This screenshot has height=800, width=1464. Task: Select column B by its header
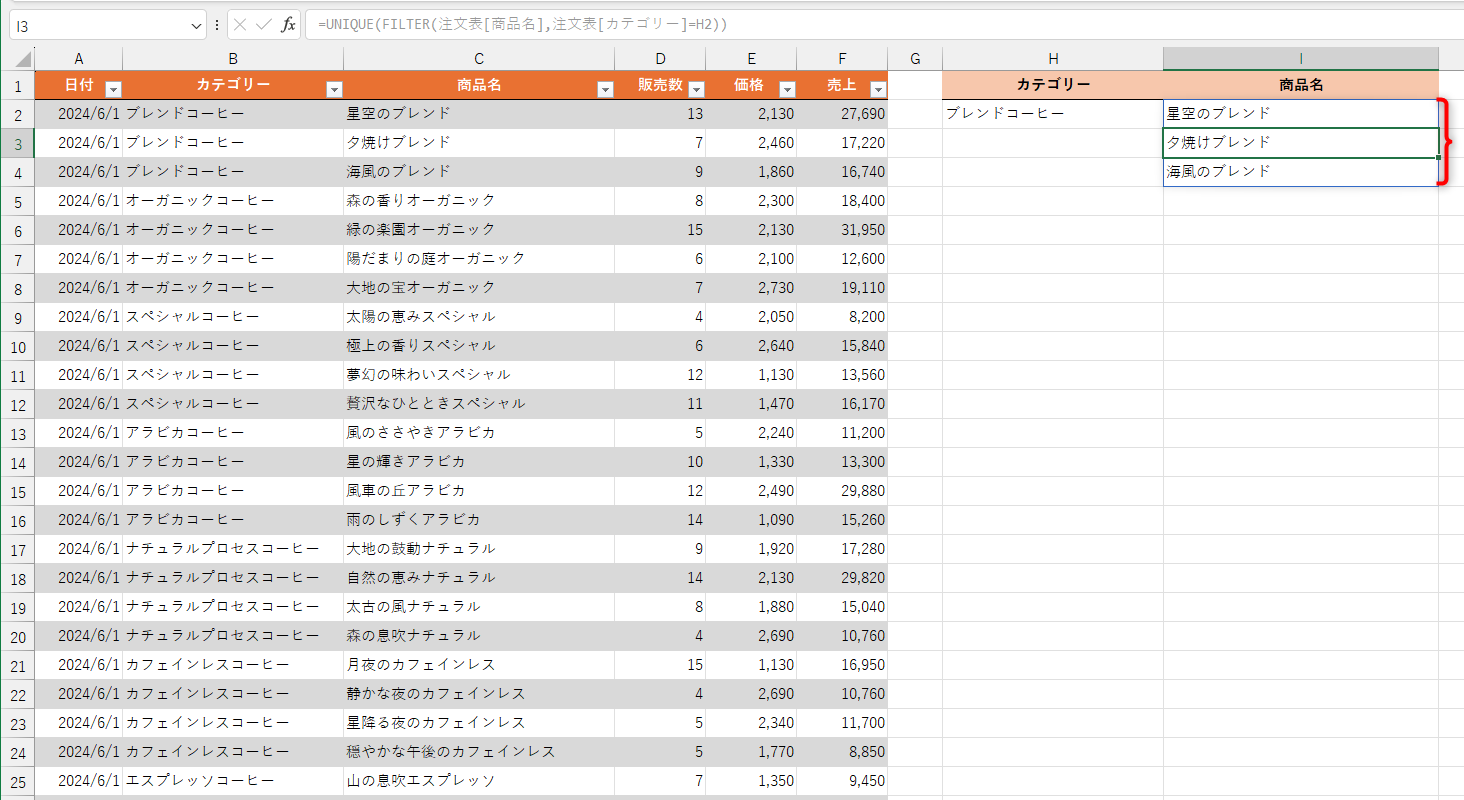[x=233, y=59]
